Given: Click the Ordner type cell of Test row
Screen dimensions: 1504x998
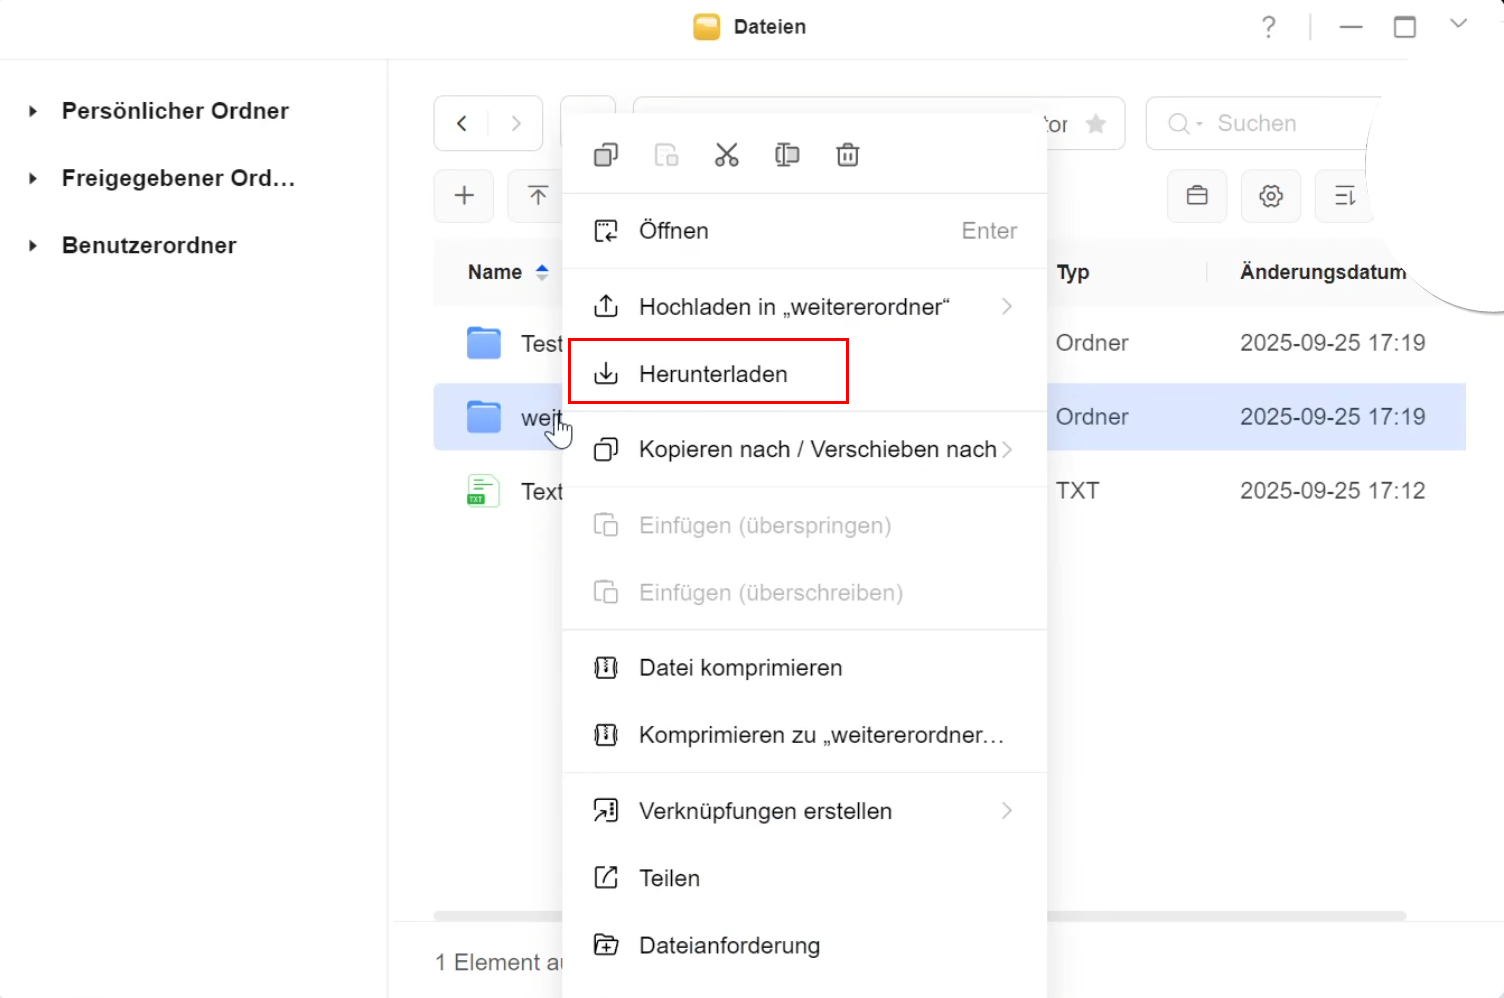Looking at the screenshot, I should (x=1092, y=343).
